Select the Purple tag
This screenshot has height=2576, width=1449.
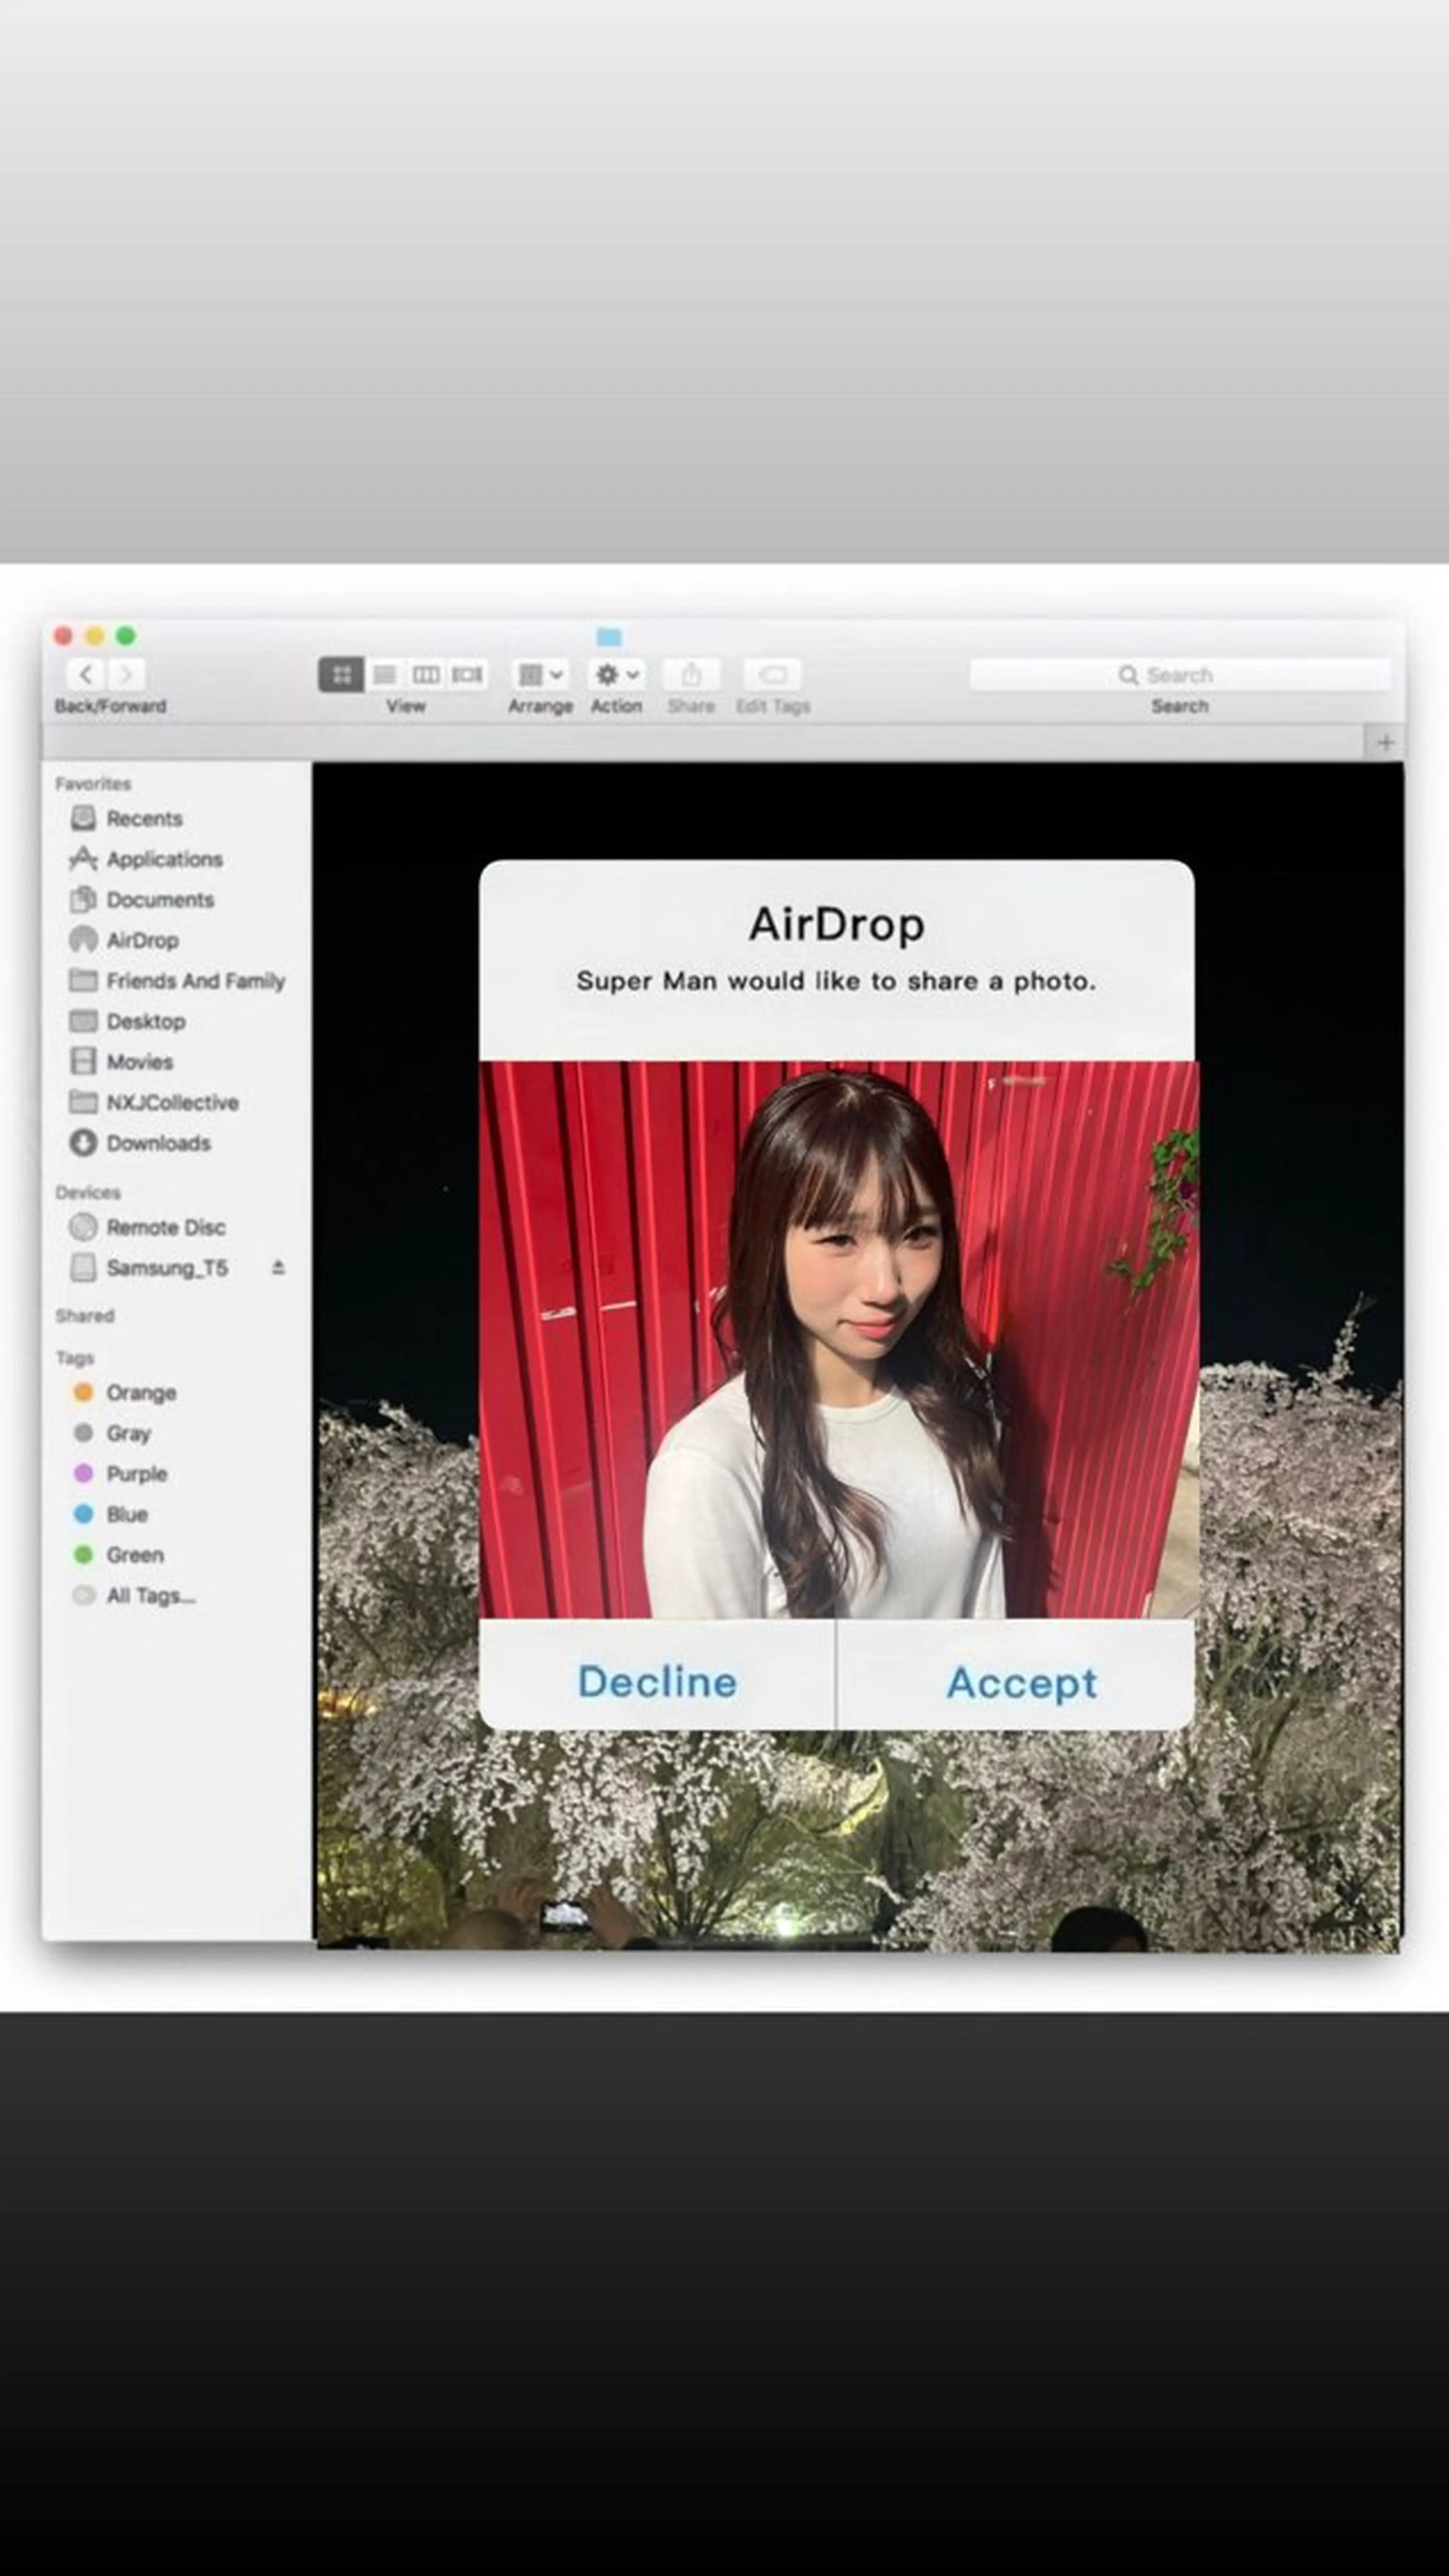coord(136,1473)
